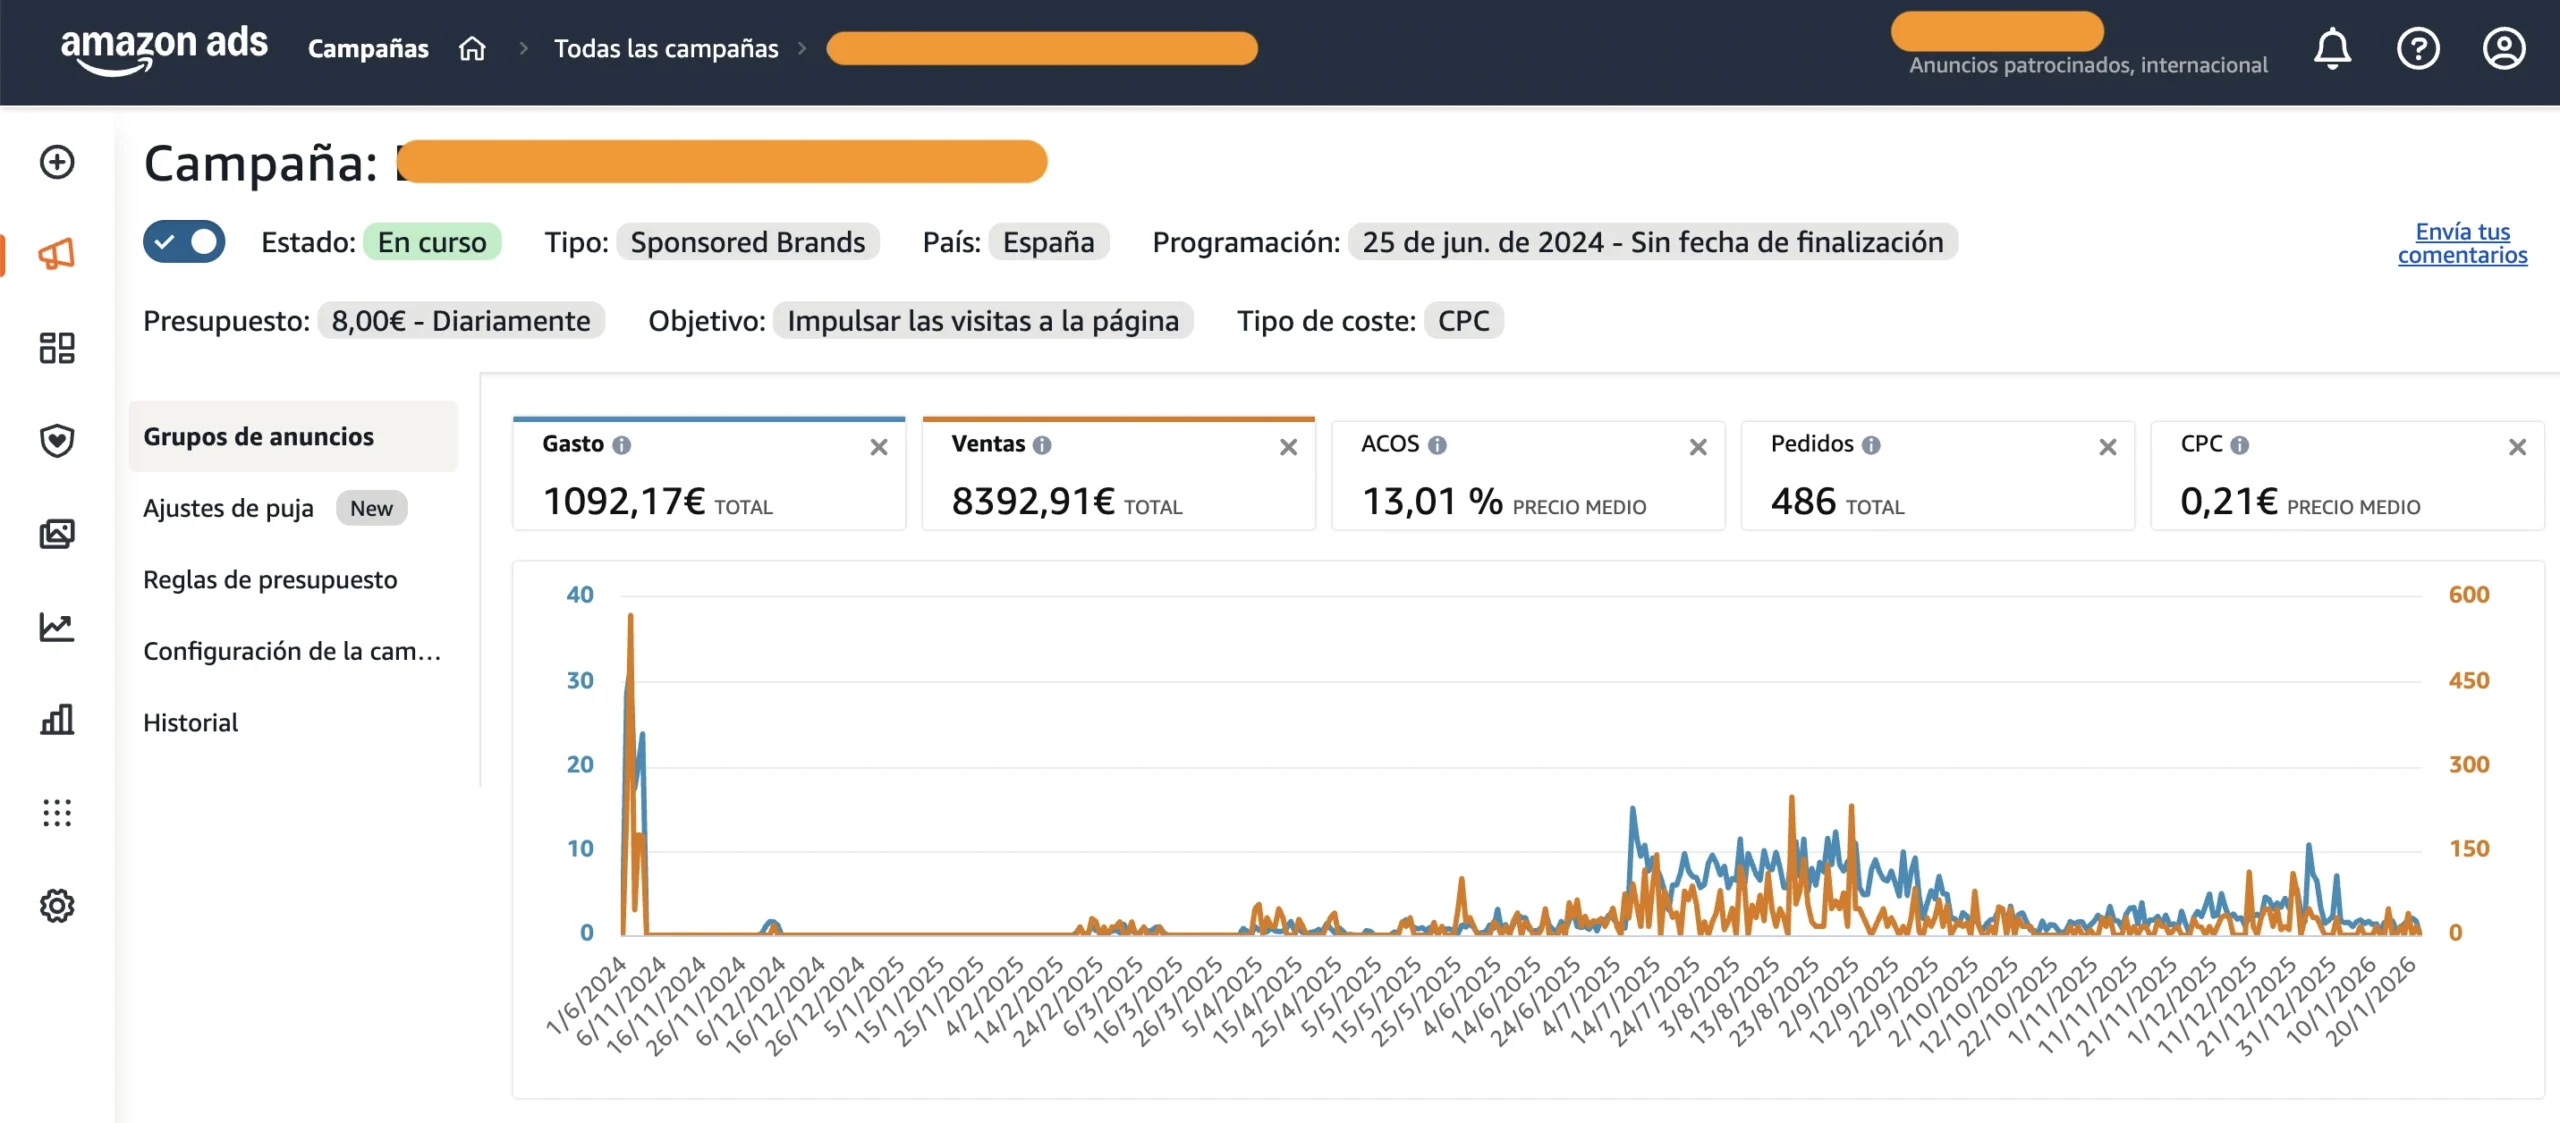Click the notifications bell icon
Image resolution: width=2560 pixels, height=1123 pixels.
pos(2332,48)
